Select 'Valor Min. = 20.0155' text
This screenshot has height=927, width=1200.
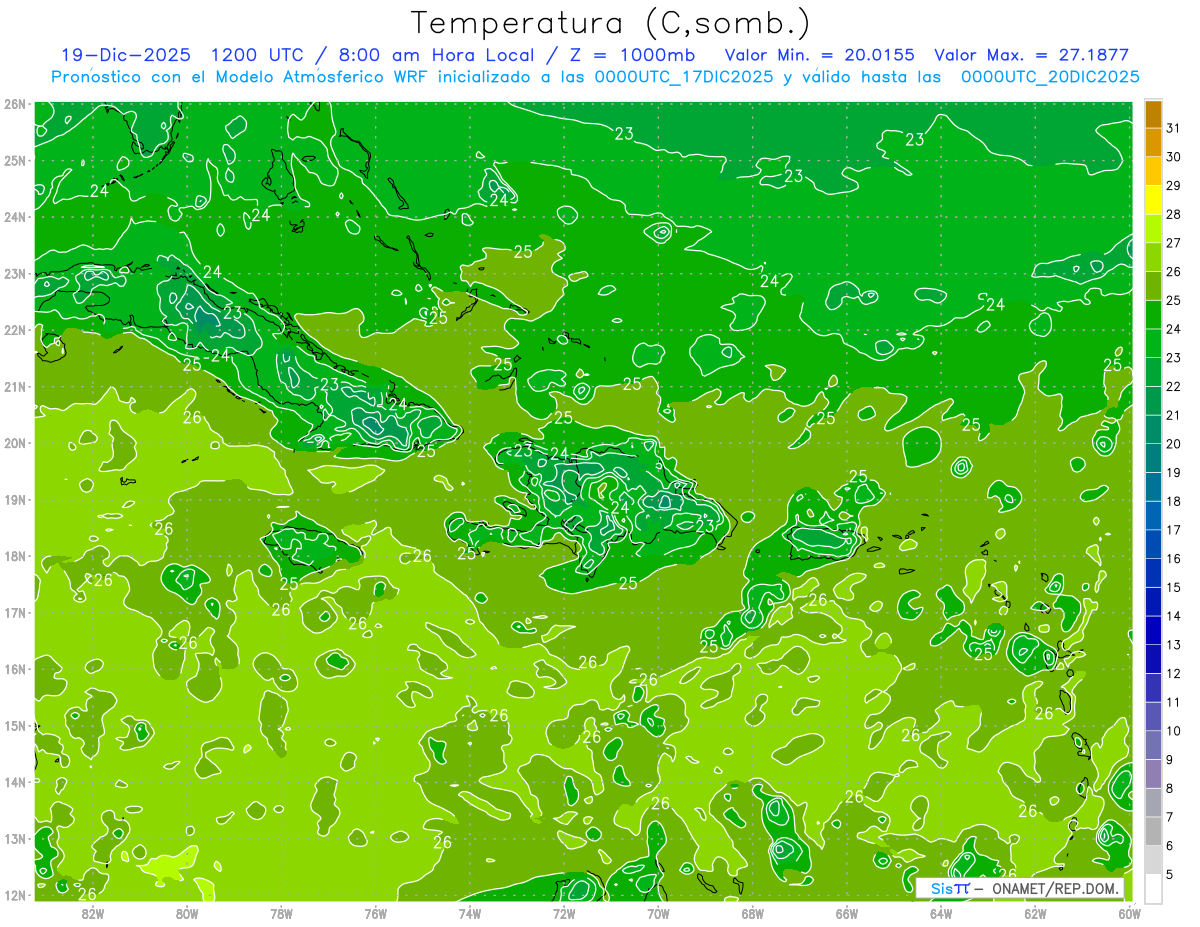(819, 55)
